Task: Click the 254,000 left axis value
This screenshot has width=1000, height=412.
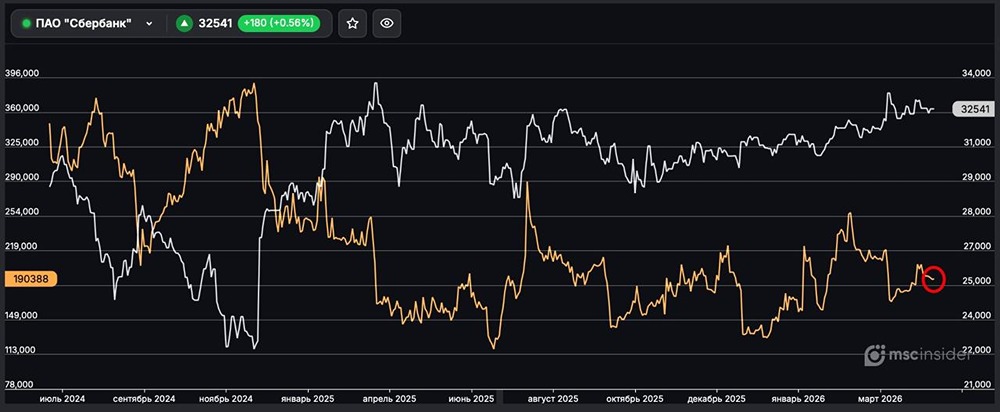Action: [22, 212]
